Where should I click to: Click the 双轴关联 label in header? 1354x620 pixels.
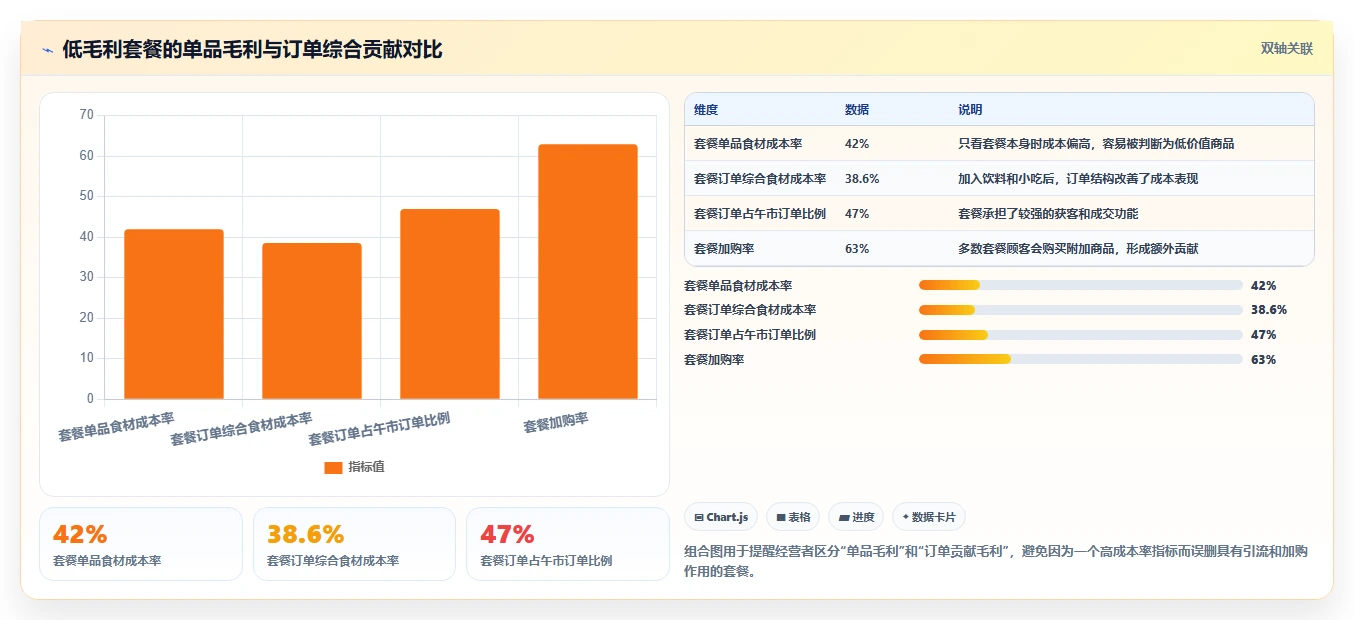(1286, 48)
